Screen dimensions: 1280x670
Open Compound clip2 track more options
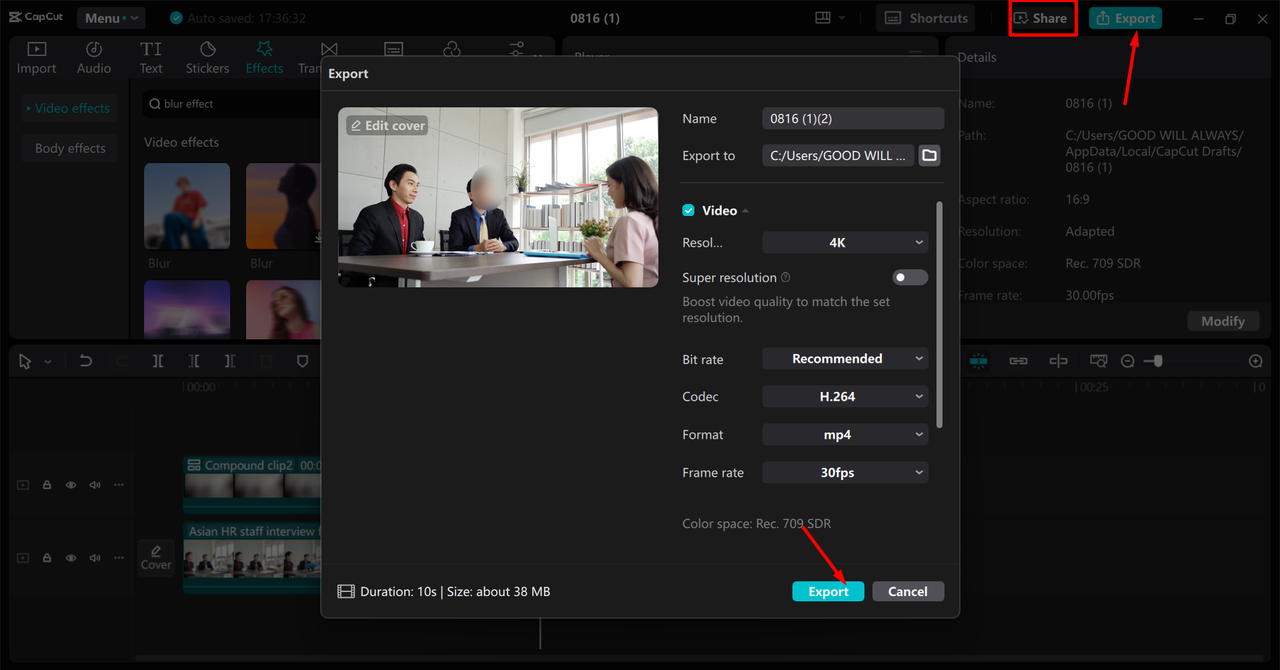coord(119,485)
